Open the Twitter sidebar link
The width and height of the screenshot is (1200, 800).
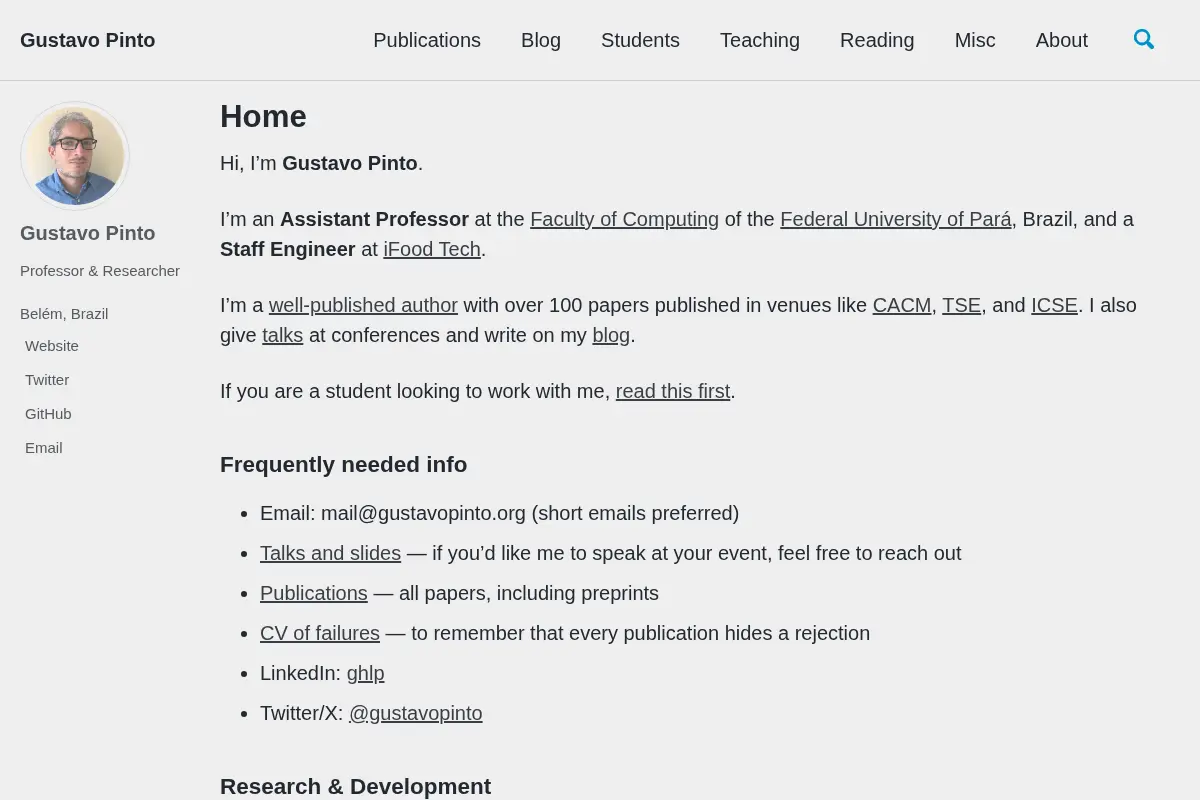47,380
